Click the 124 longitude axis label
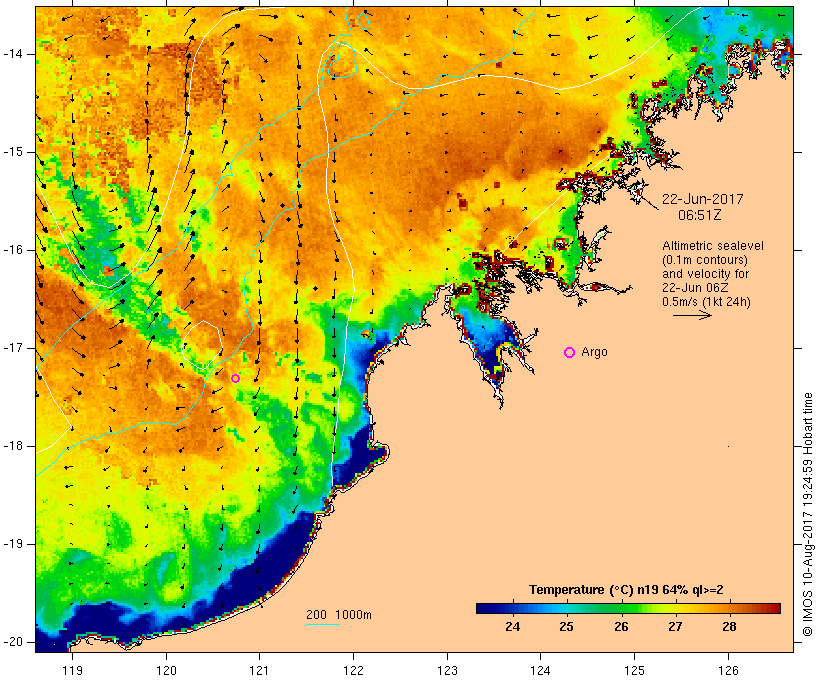 [541, 670]
